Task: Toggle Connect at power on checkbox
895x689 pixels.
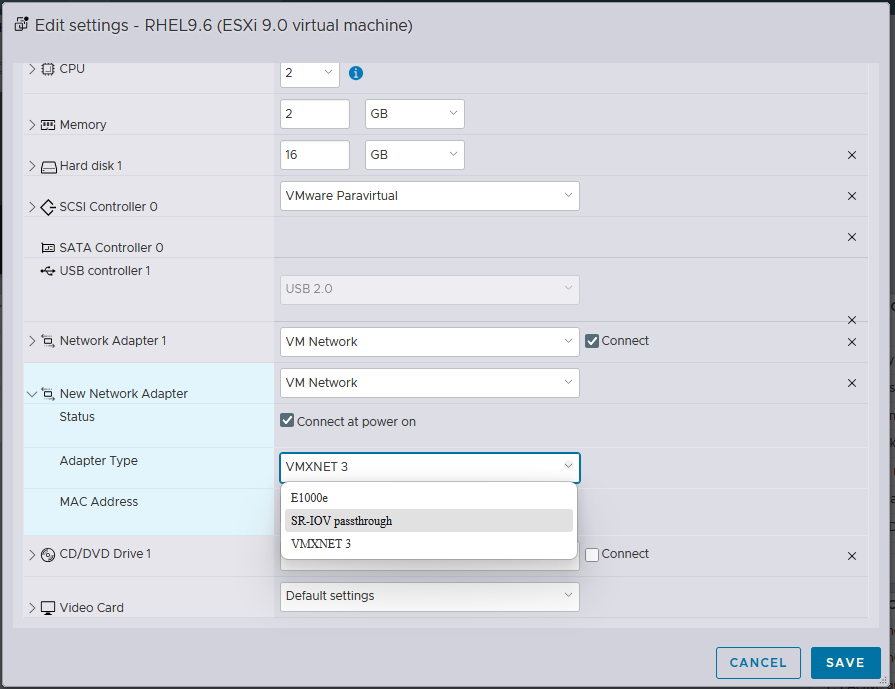Action: coord(288,421)
